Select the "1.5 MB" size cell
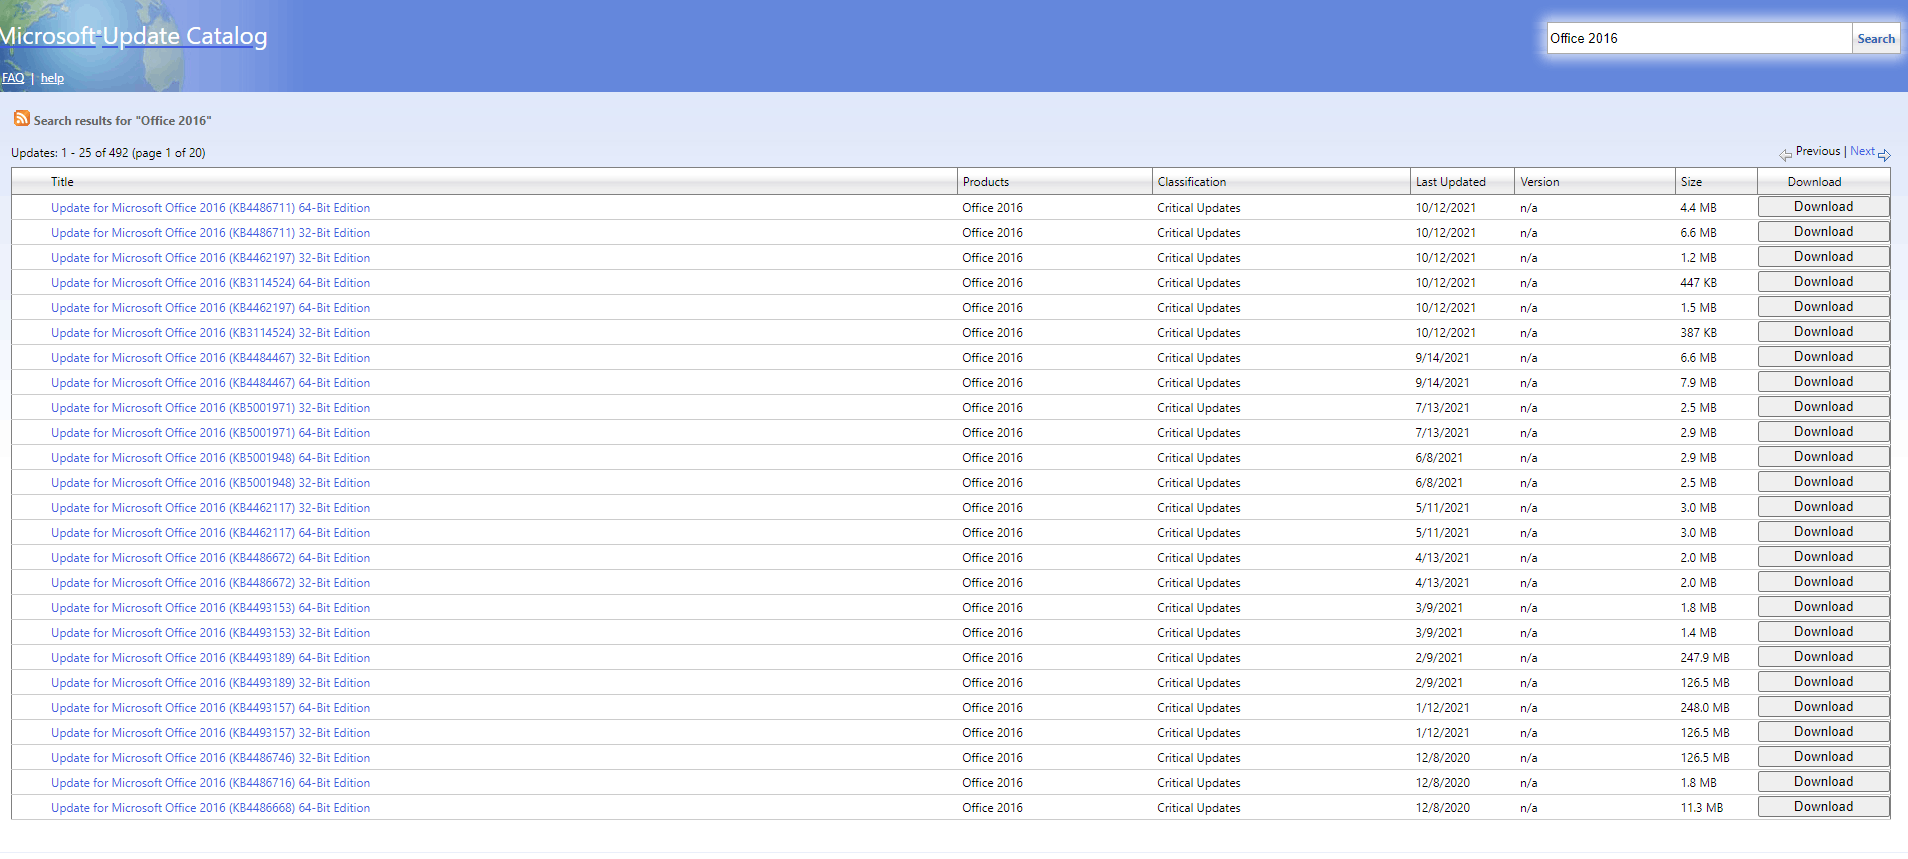 pyautogui.click(x=1699, y=308)
